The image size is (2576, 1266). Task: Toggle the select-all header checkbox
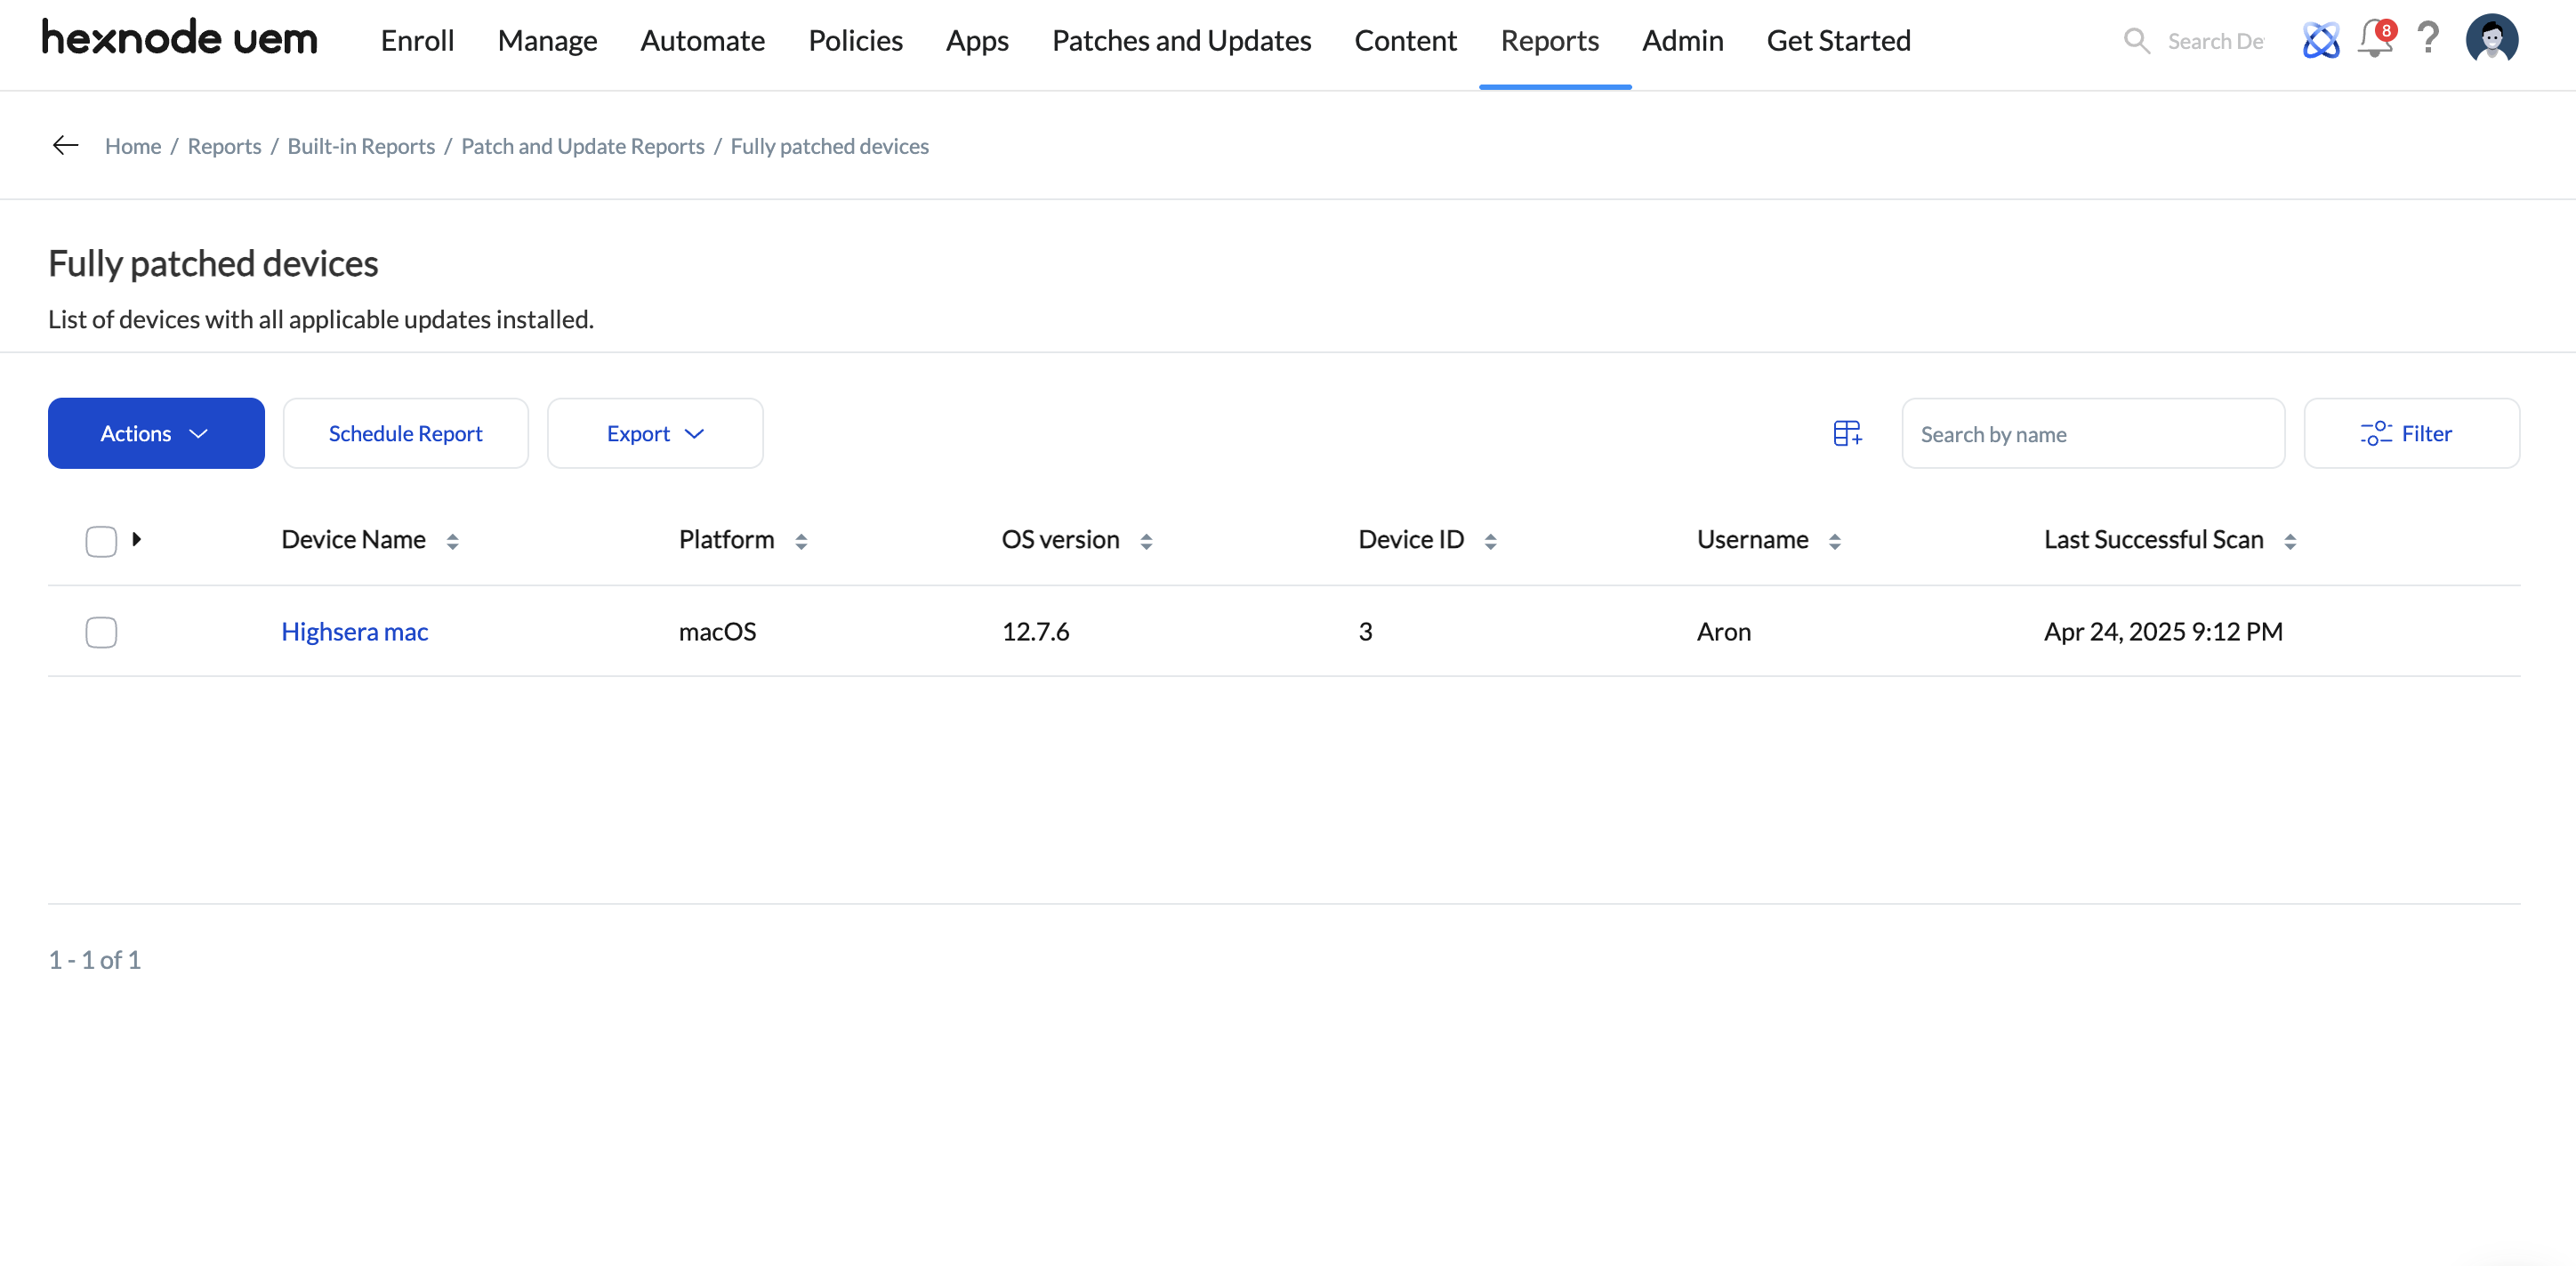(101, 541)
